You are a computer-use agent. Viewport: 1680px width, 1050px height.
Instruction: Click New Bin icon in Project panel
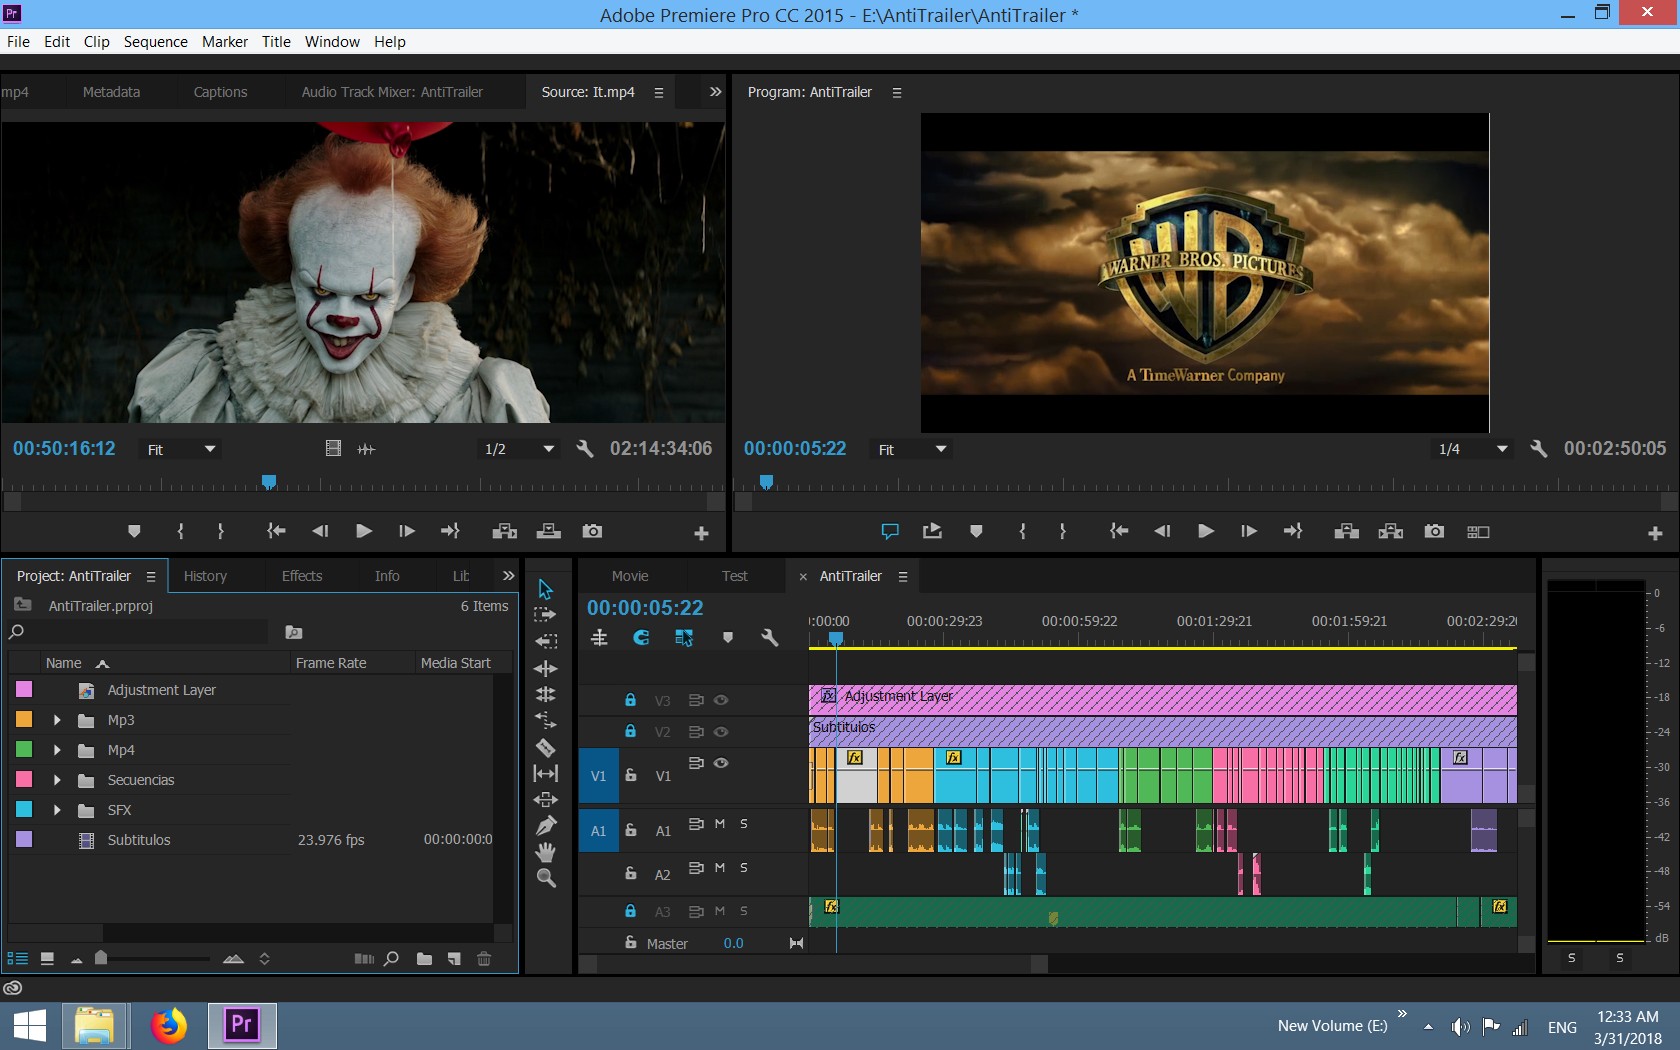click(424, 959)
